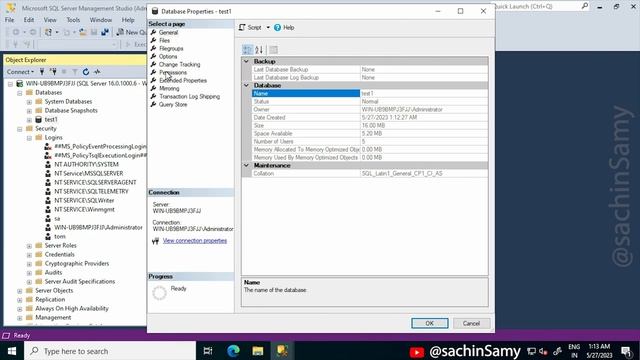Screen dimensions: 640x360
Task: Collapse the Database category
Action: tap(246, 85)
